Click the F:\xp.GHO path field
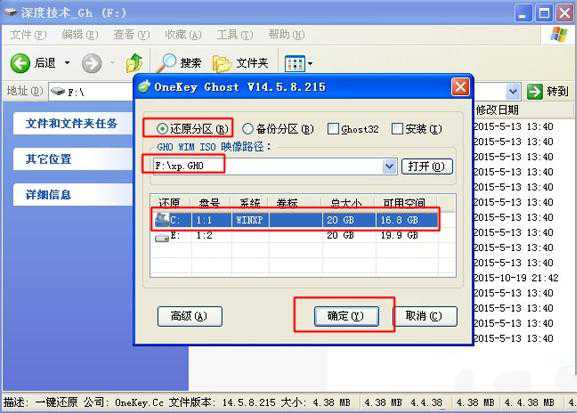 pyautogui.click(x=268, y=166)
